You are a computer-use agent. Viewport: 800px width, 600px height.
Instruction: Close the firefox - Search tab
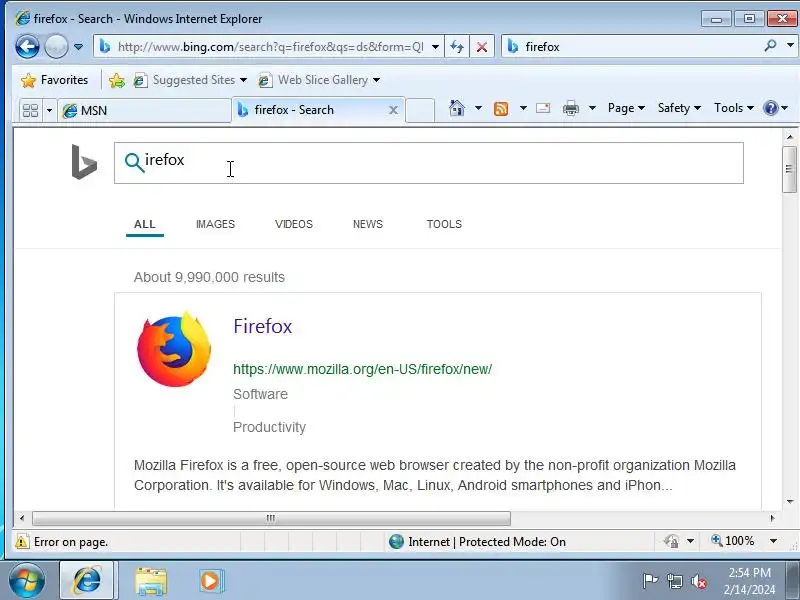tap(393, 110)
